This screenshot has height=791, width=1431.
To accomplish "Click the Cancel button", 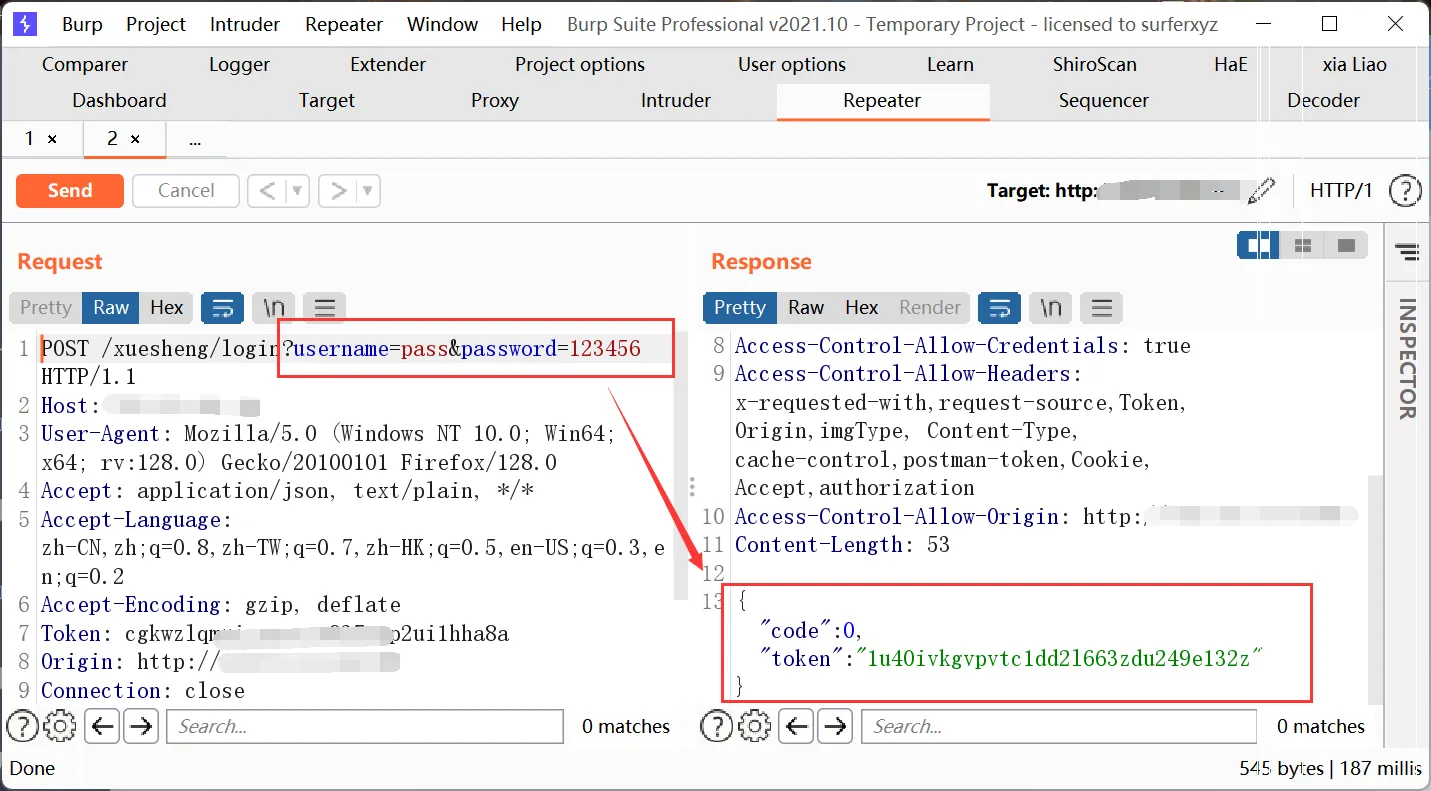I will pyautogui.click(x=185, y=190).
